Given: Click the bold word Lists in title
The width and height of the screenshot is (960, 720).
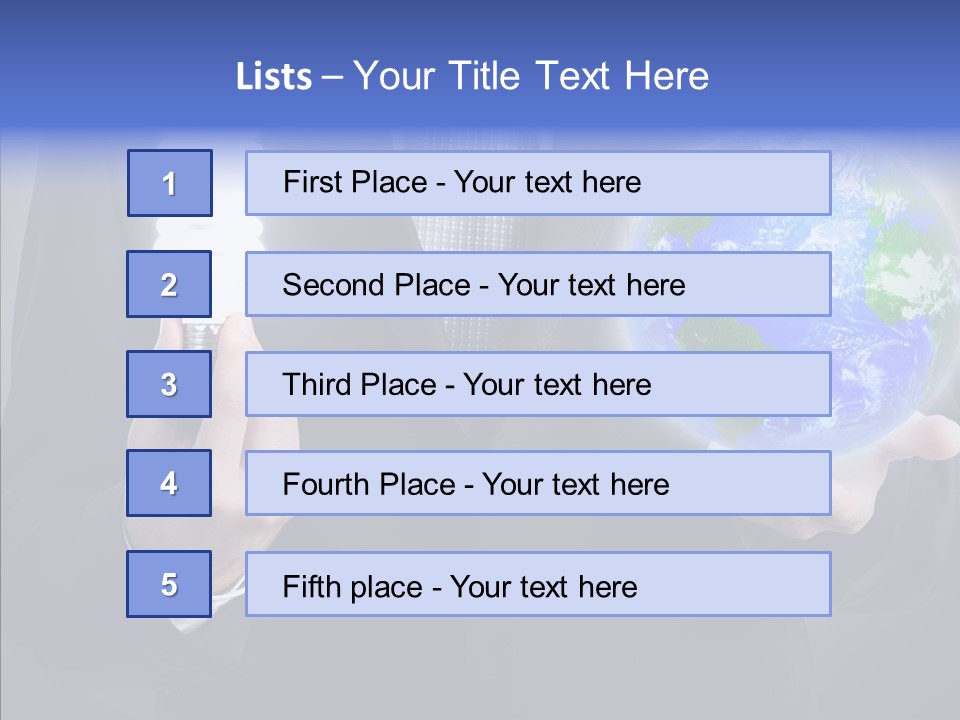Looking at the screenshot, I should [274, 77].
